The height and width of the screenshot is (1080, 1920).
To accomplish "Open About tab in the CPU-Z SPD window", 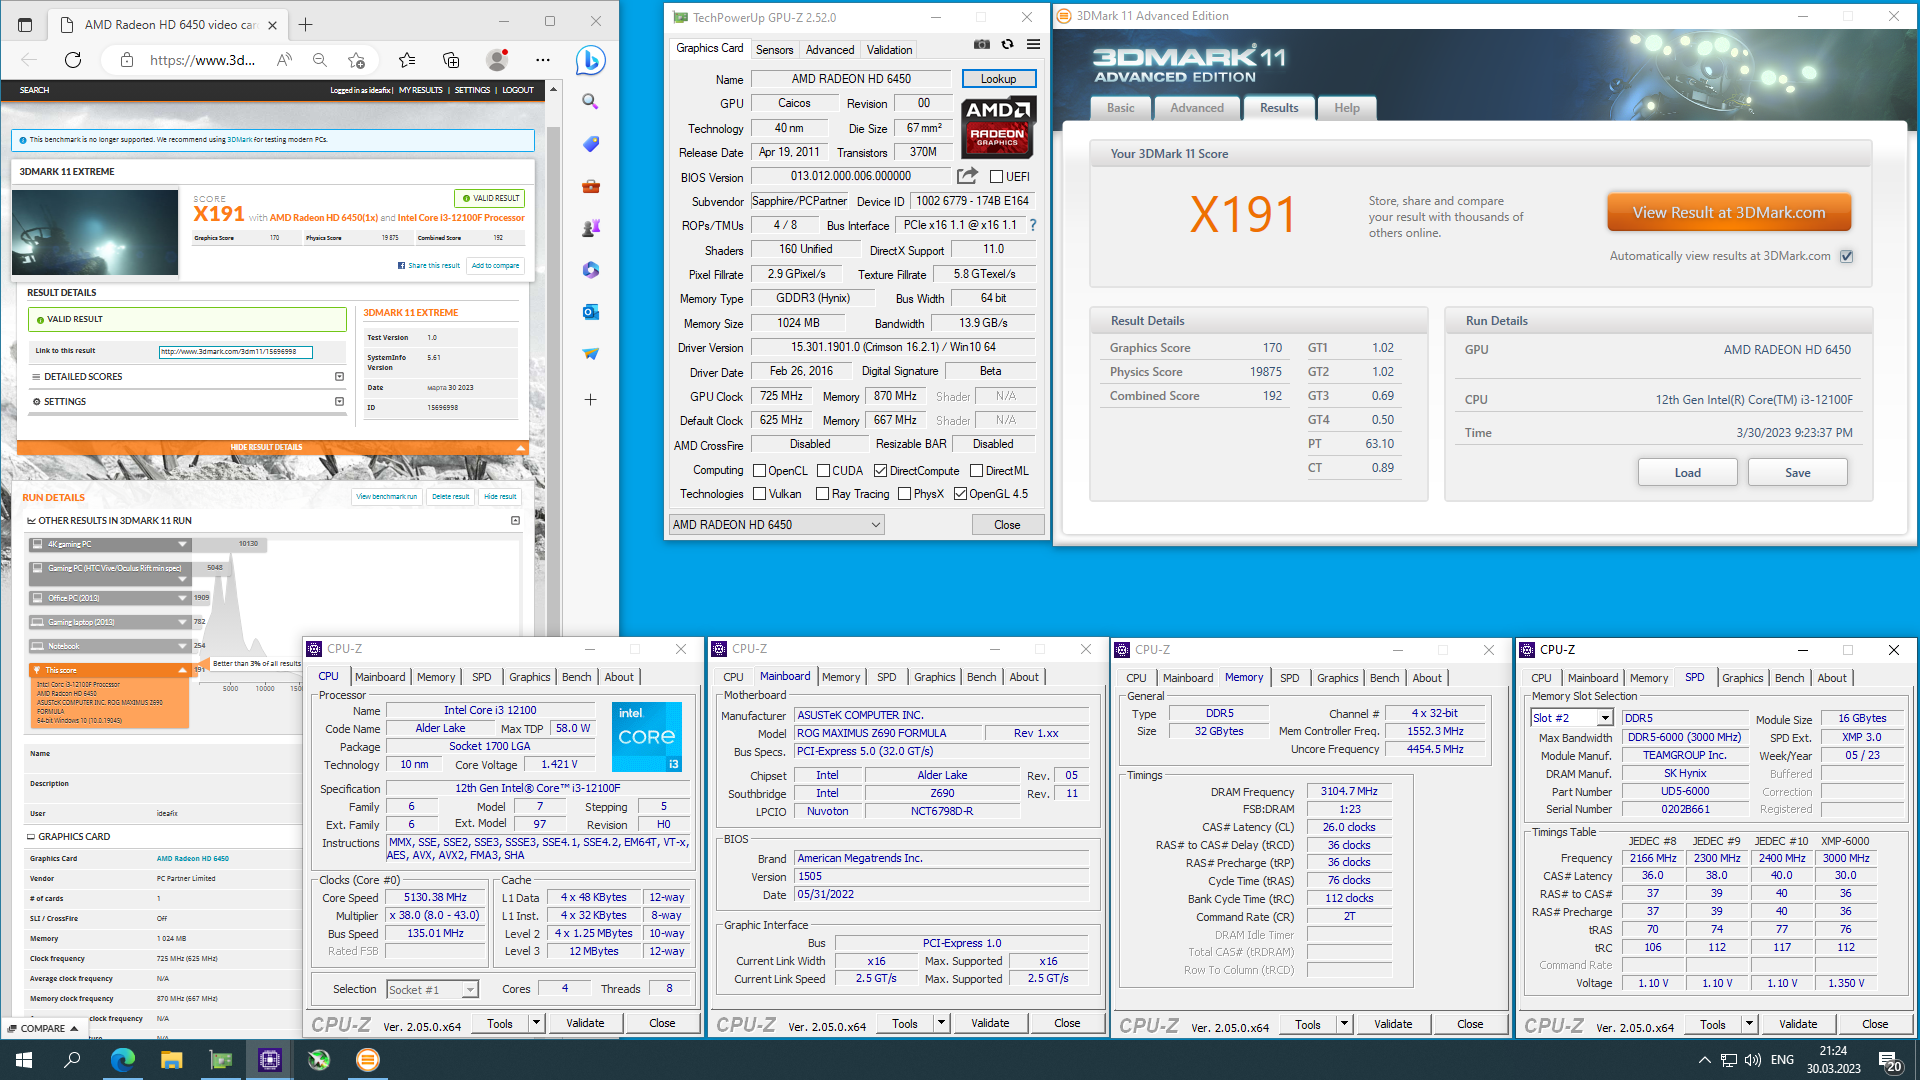I will pyautogui.click(x=1831, y=678).
